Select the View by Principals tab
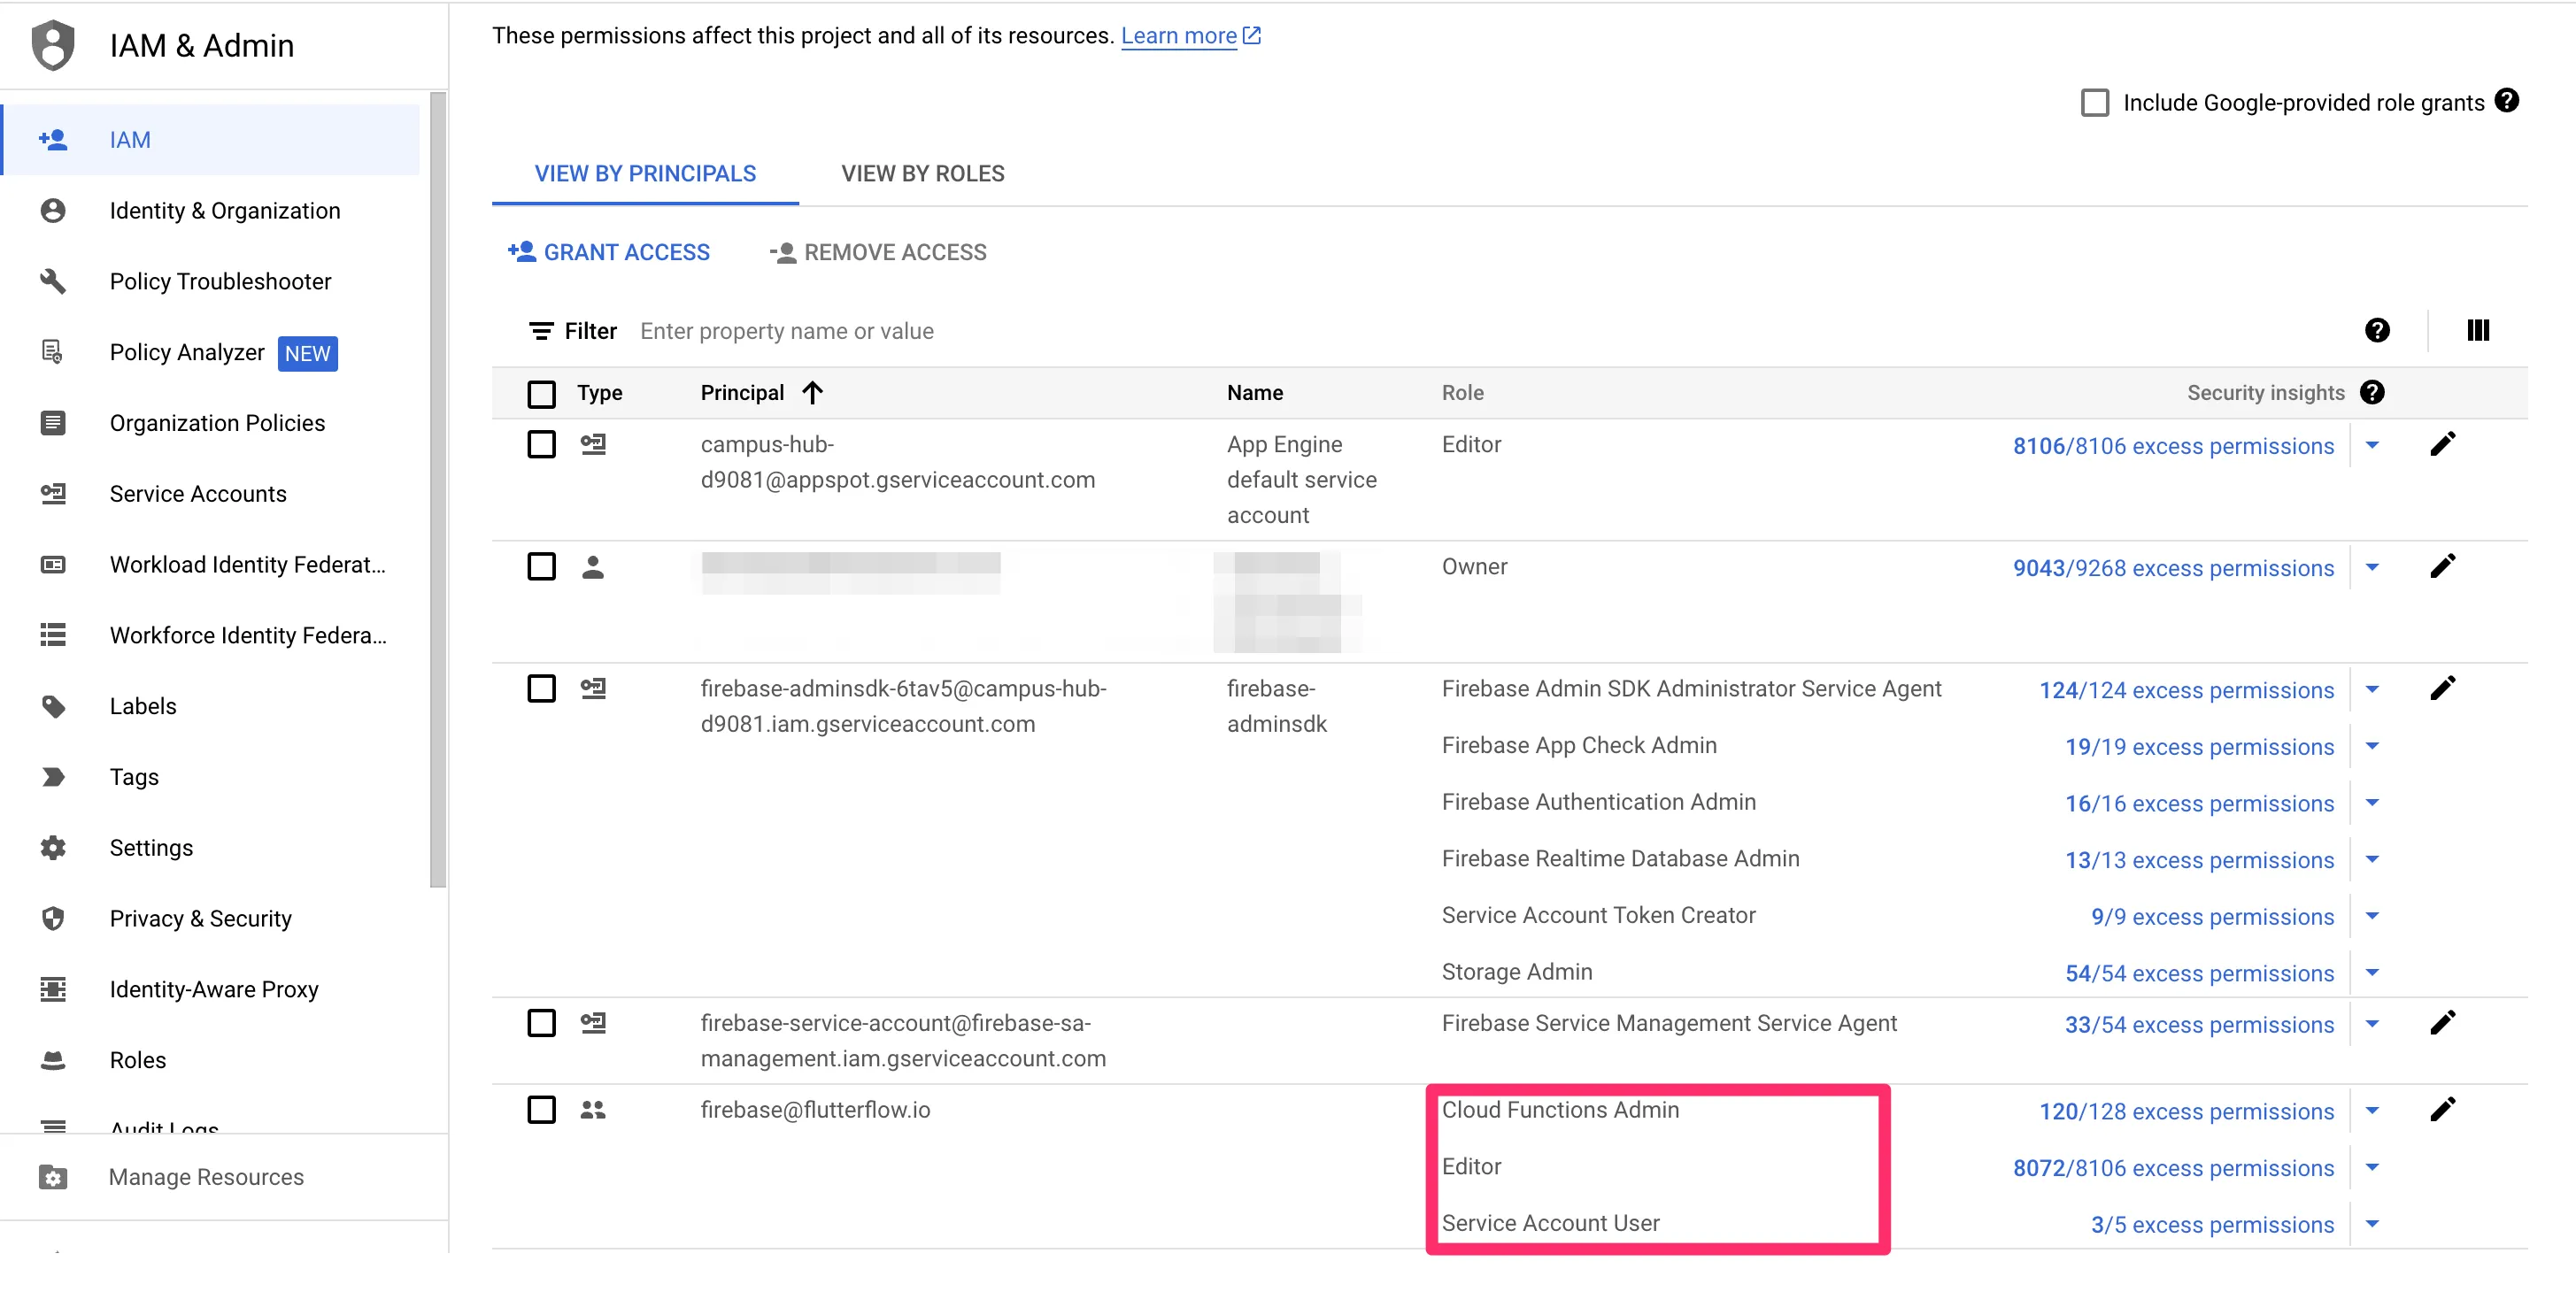This screenshot has width=2576, height=1292. coord(645,174)
